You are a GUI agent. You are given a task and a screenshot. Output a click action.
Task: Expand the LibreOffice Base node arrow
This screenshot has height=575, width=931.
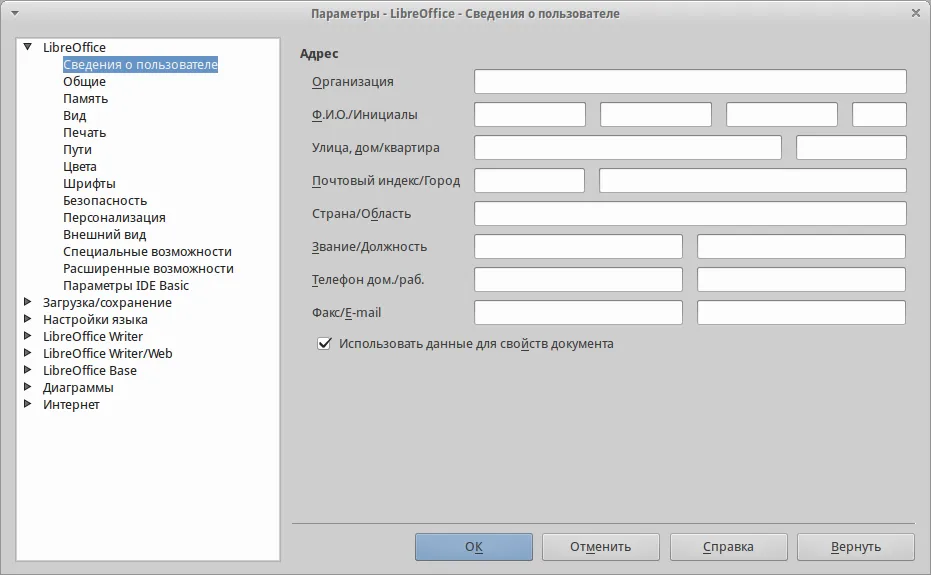27,369
